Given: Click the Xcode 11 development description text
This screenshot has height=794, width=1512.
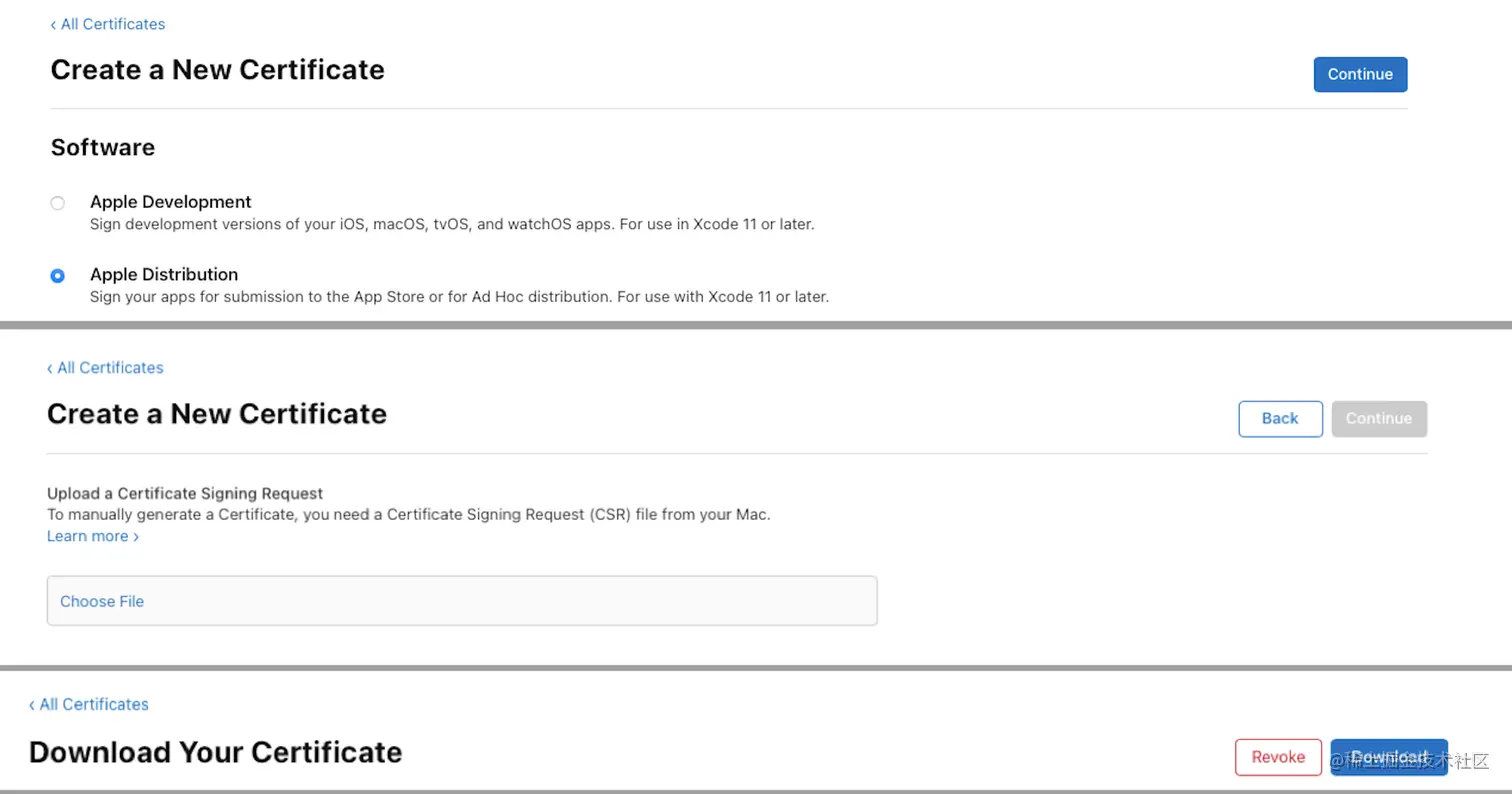Looking at the screenshot, I should [452, 224].
